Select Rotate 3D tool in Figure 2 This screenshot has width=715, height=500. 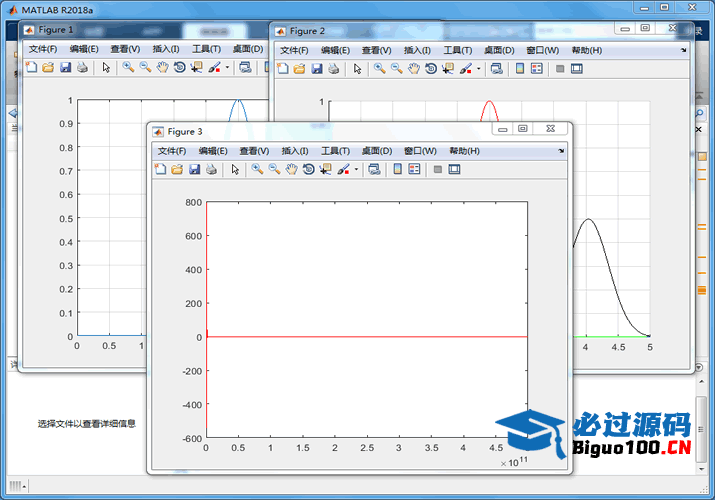[x=431, y=69]
